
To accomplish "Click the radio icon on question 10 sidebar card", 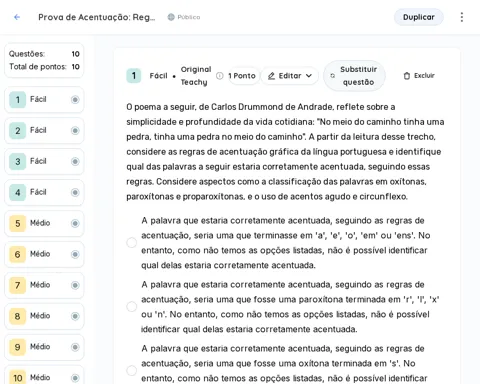I will 75,378.
